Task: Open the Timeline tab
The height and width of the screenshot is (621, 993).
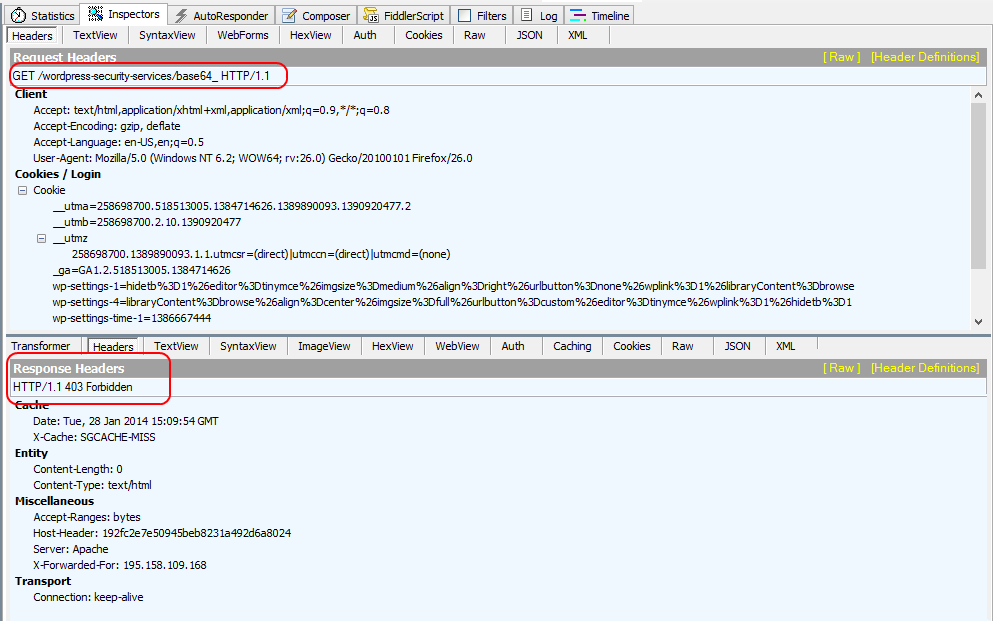Action: pos(599,15)
